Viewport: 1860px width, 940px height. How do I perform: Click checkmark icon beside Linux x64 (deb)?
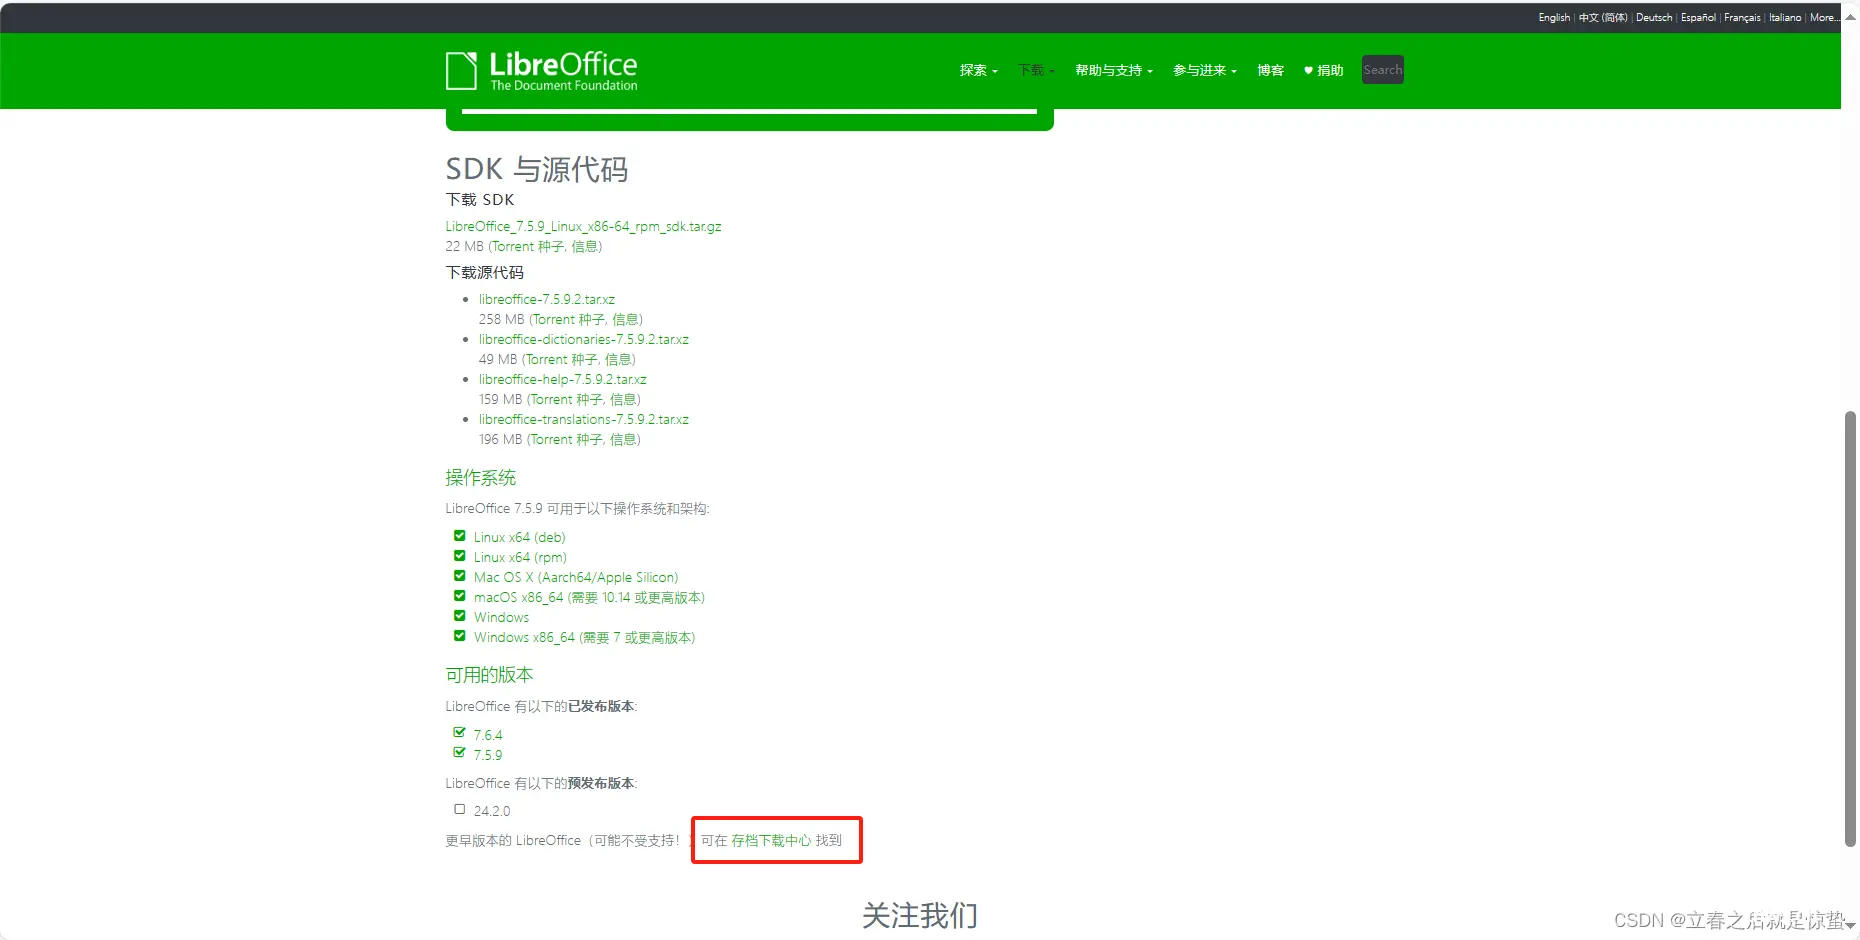pos(460,536)
